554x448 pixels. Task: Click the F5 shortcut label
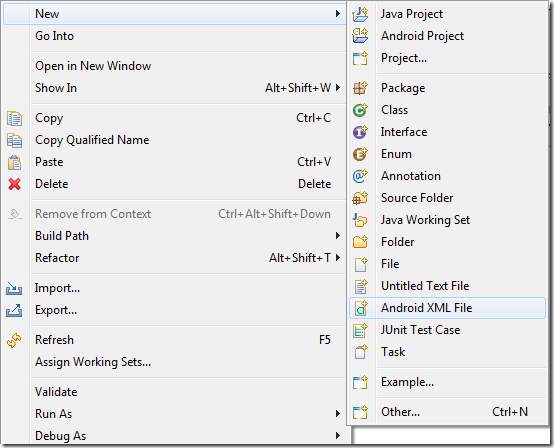325,340
